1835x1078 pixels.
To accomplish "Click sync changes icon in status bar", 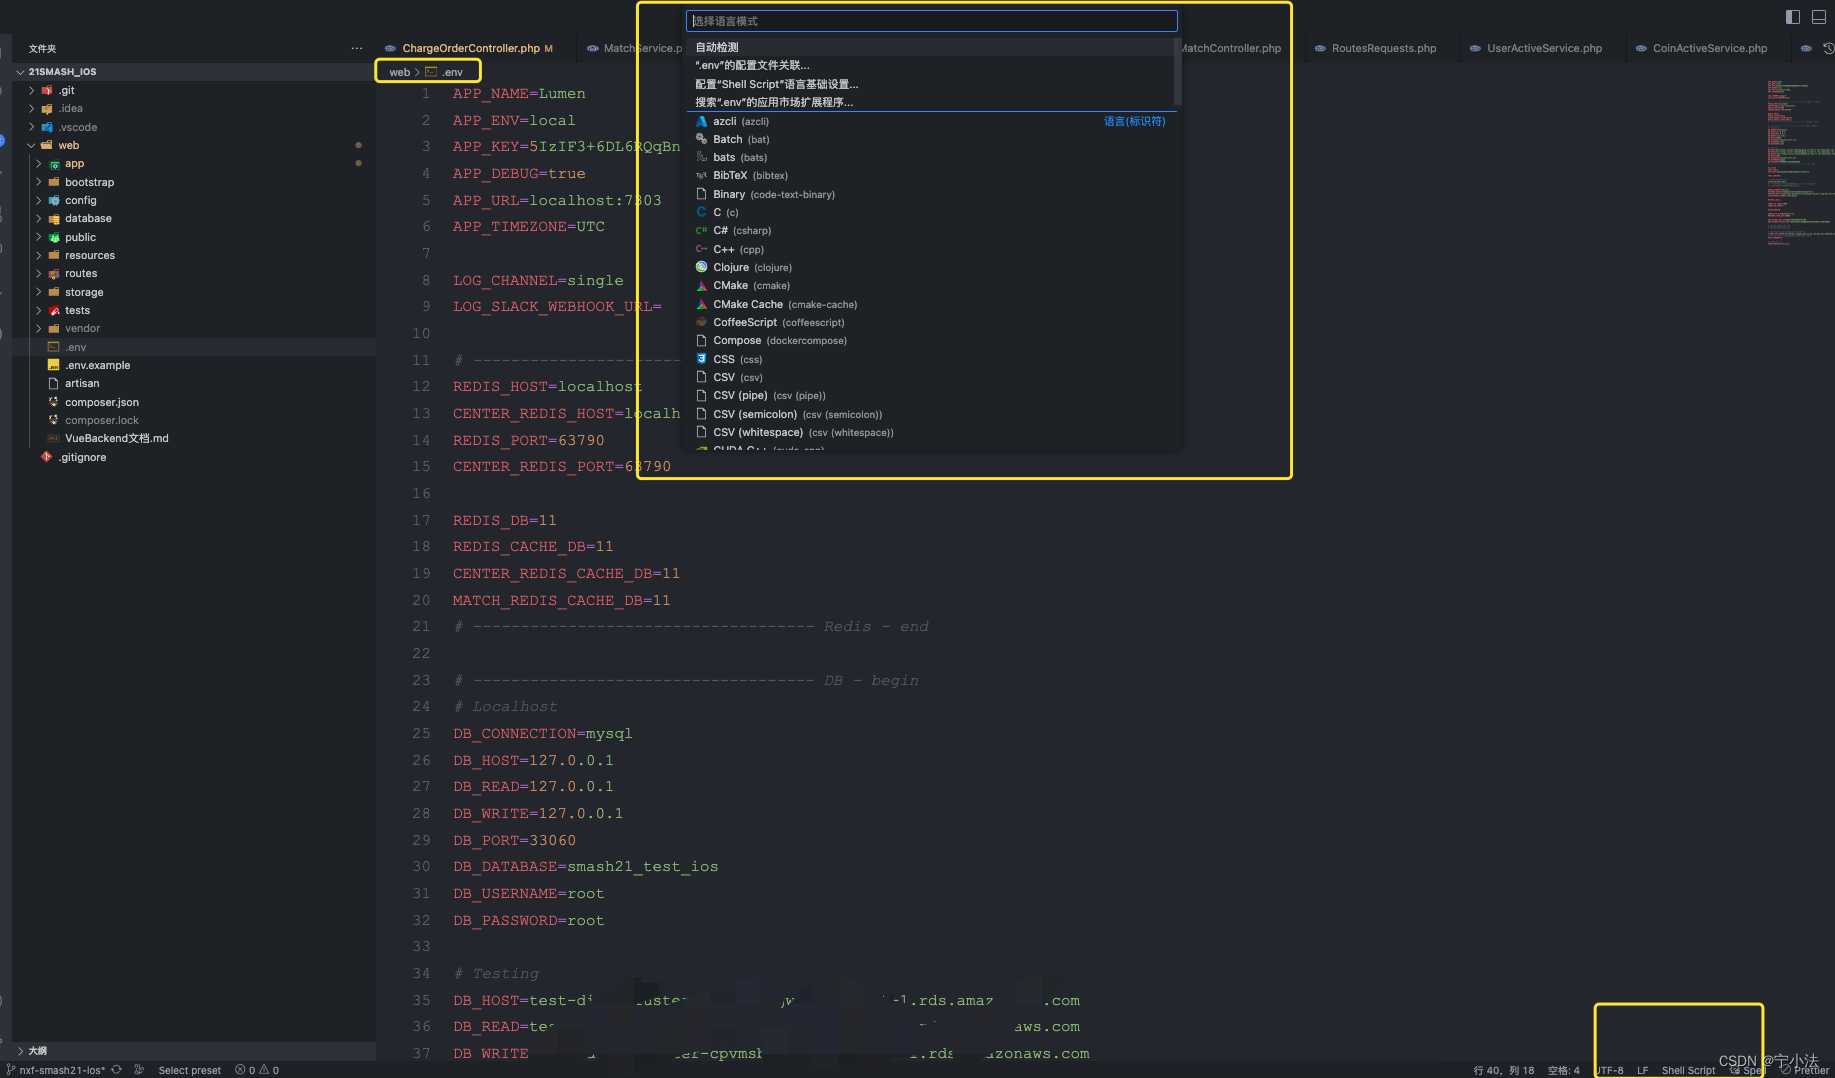I will pos(116,1069).
